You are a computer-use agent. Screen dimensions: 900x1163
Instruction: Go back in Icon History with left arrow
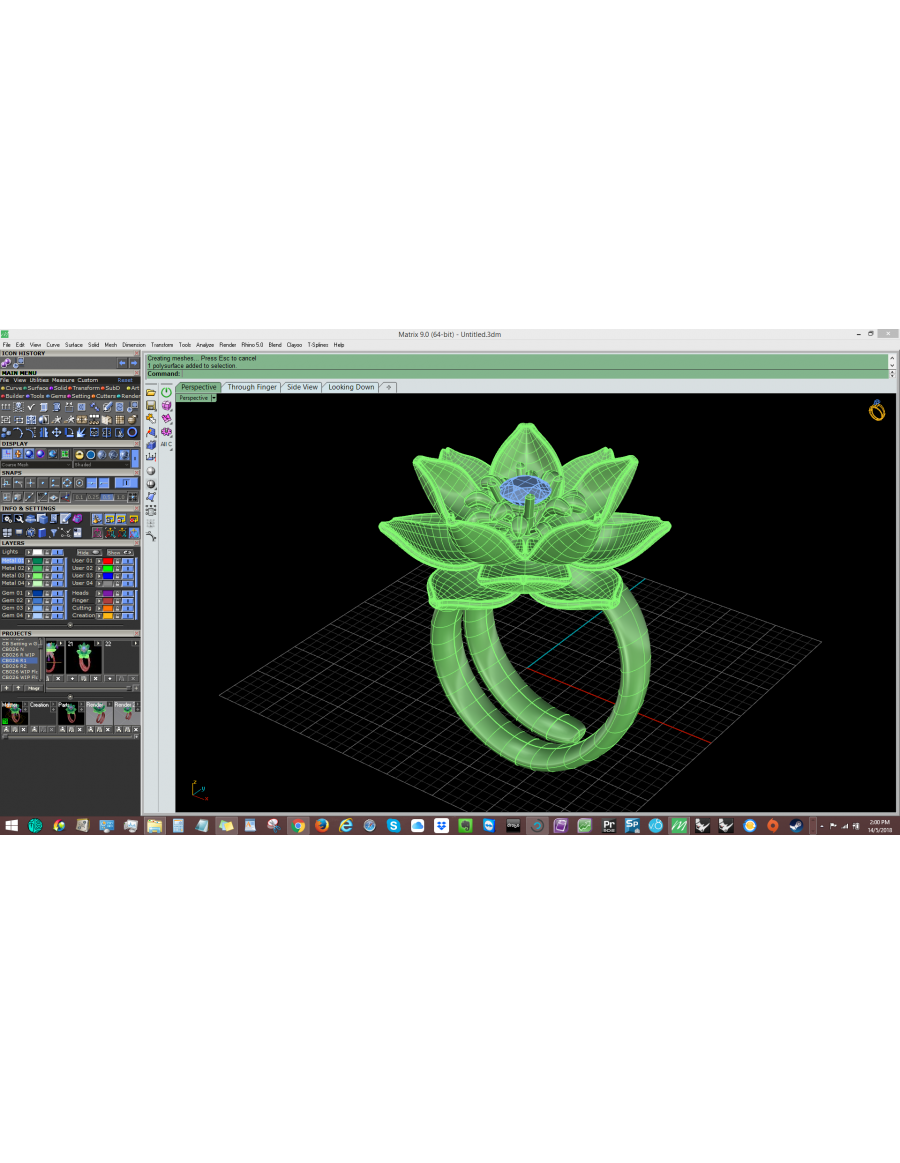(122, 363)
